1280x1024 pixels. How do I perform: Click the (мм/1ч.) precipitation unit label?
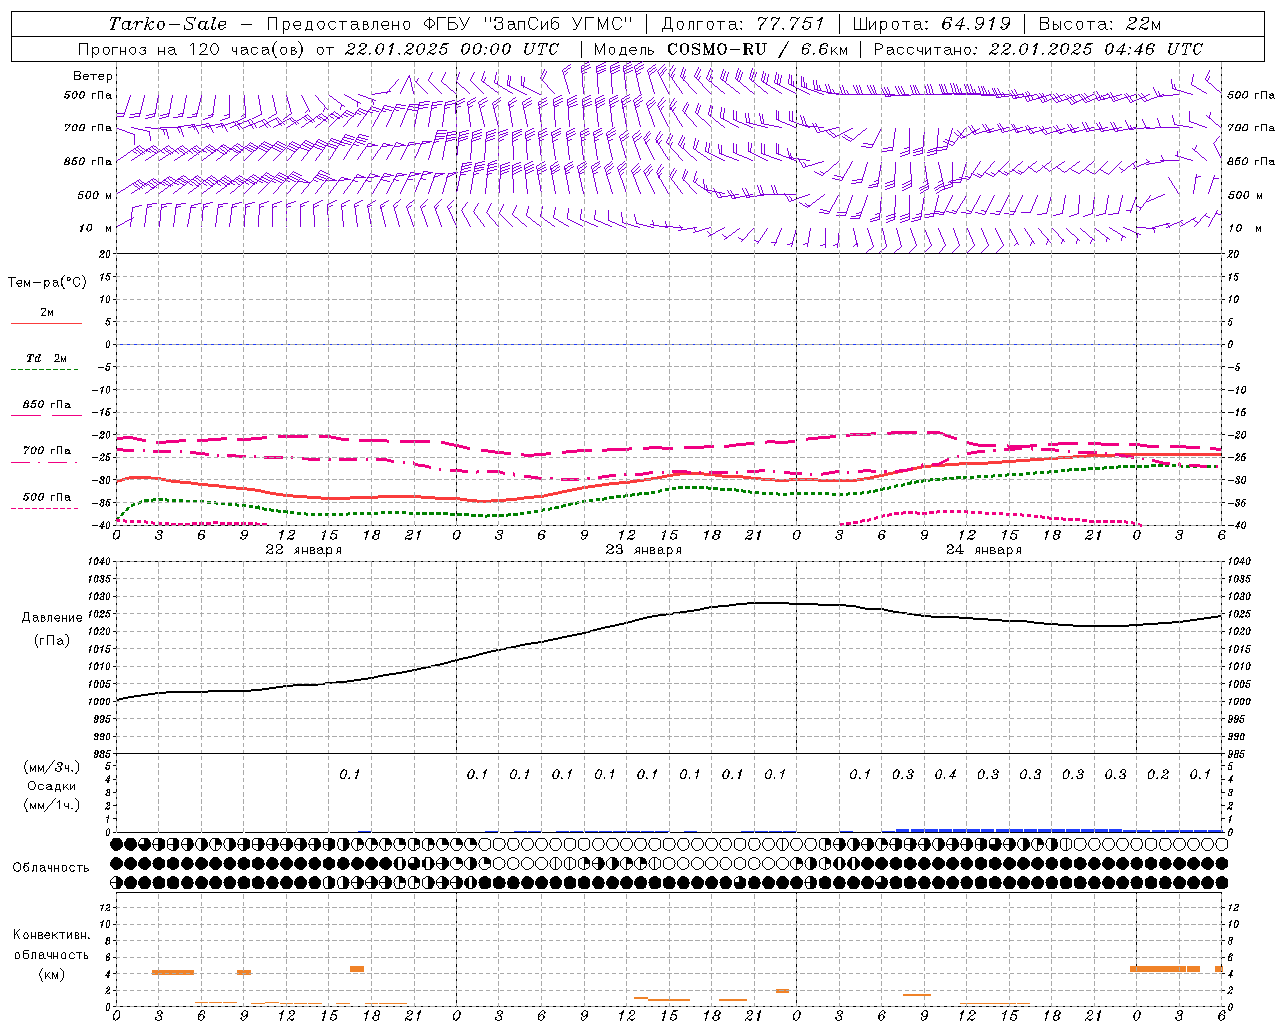pyautogui.click(x=52, y=806)
